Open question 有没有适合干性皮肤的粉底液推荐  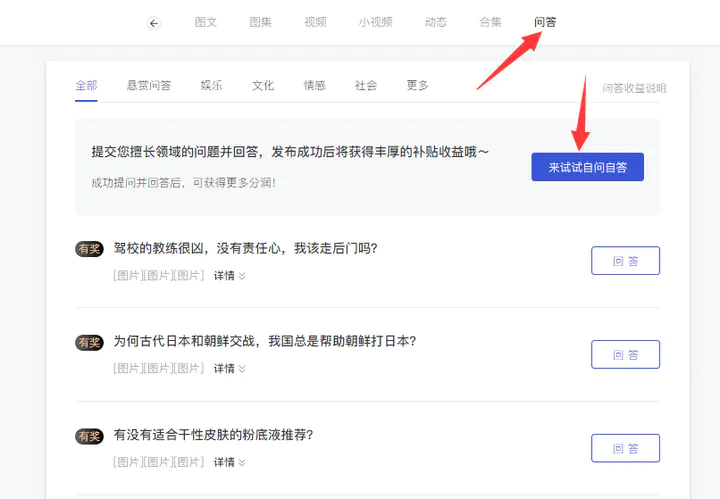point(214,435)
